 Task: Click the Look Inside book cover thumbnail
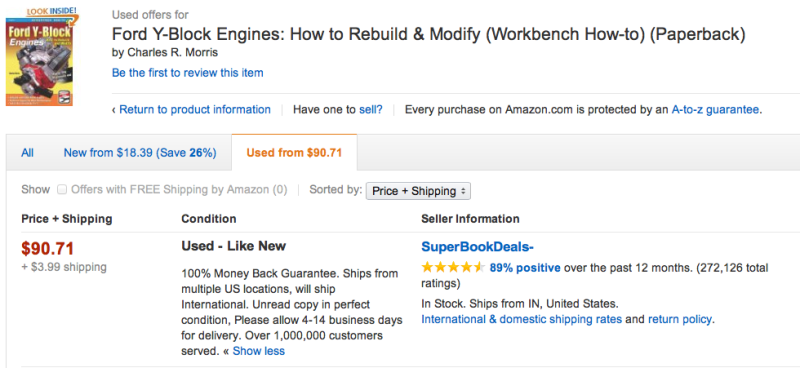point(39,62)
